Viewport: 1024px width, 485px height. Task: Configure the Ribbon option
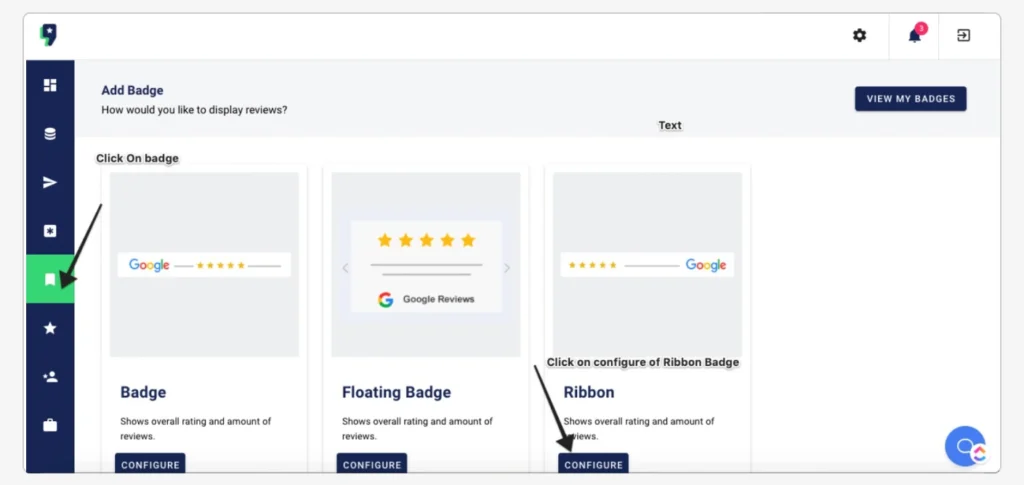pos(594,463)
